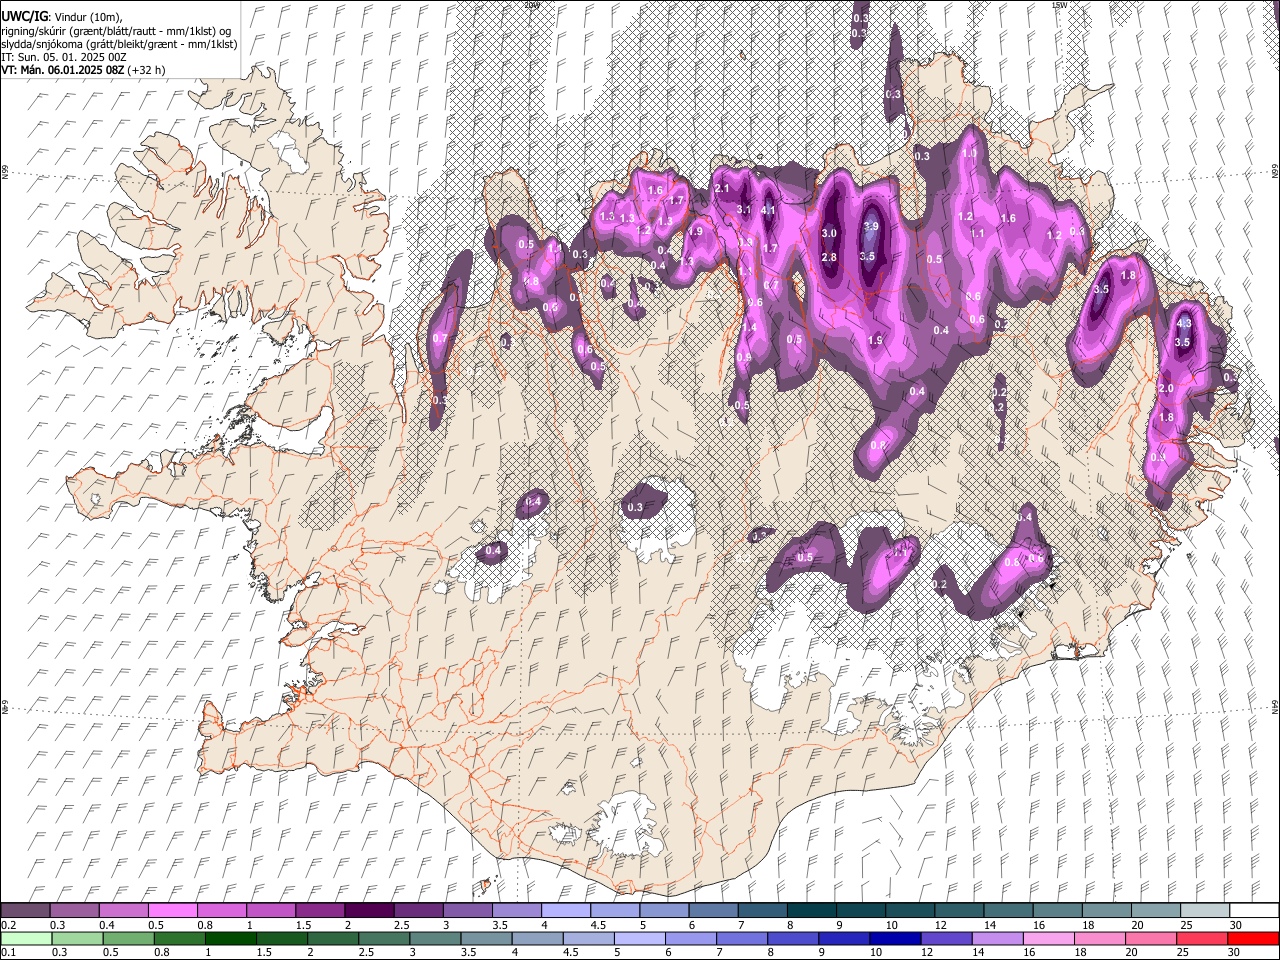Click bottom-row light green swatch between 0.1 and 0.3
This screenshot has height=960, width=1280.
click(25, 938)
